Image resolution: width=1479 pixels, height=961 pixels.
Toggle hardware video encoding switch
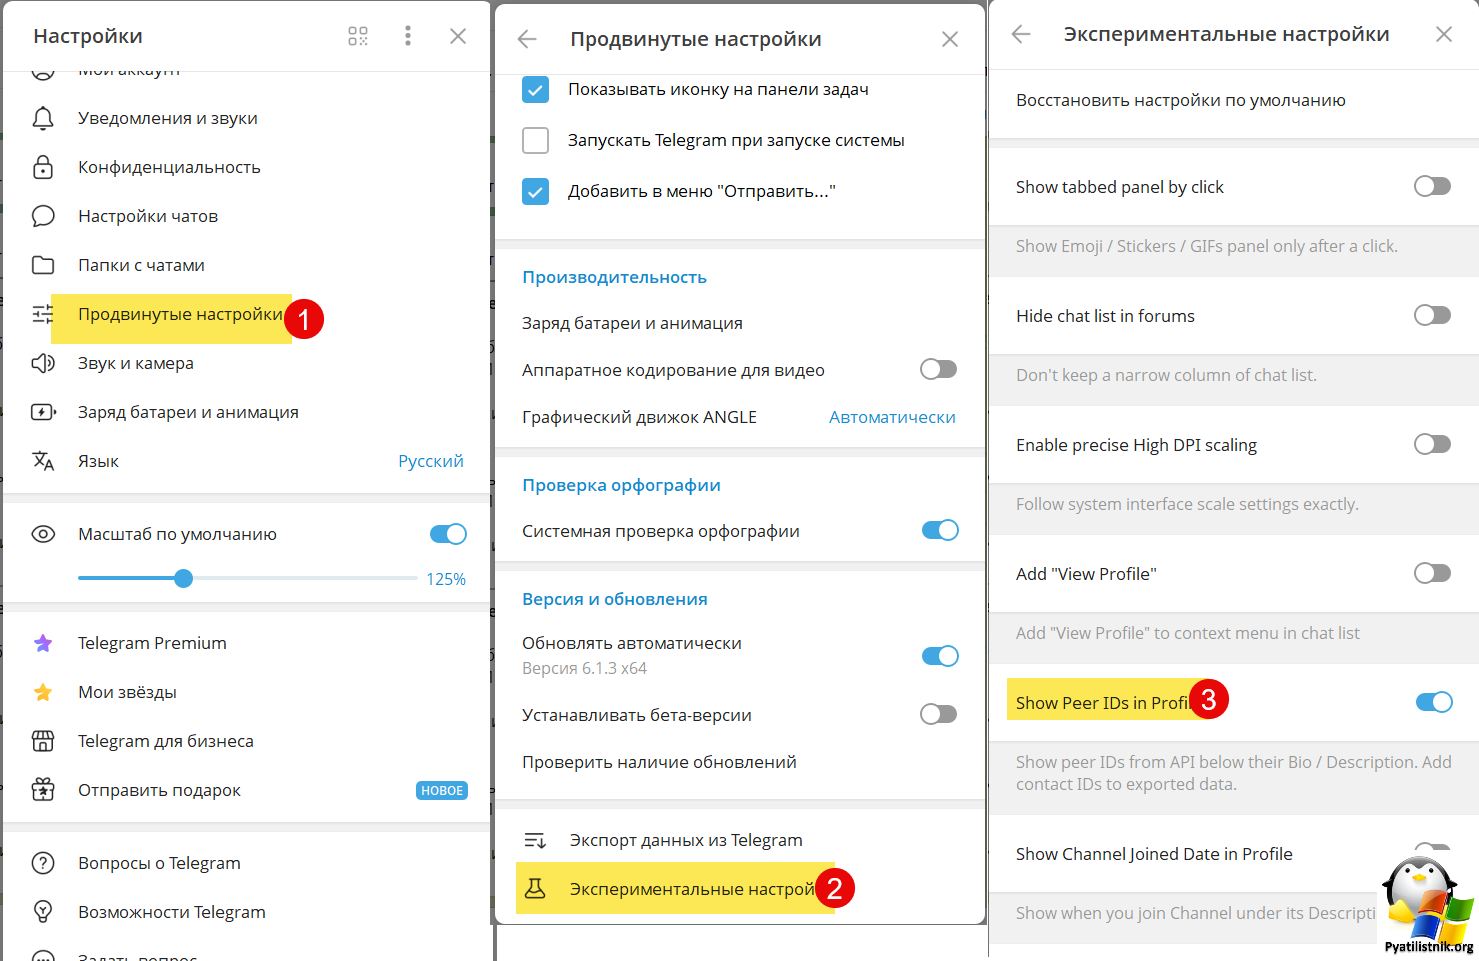(x=938, y=370)
